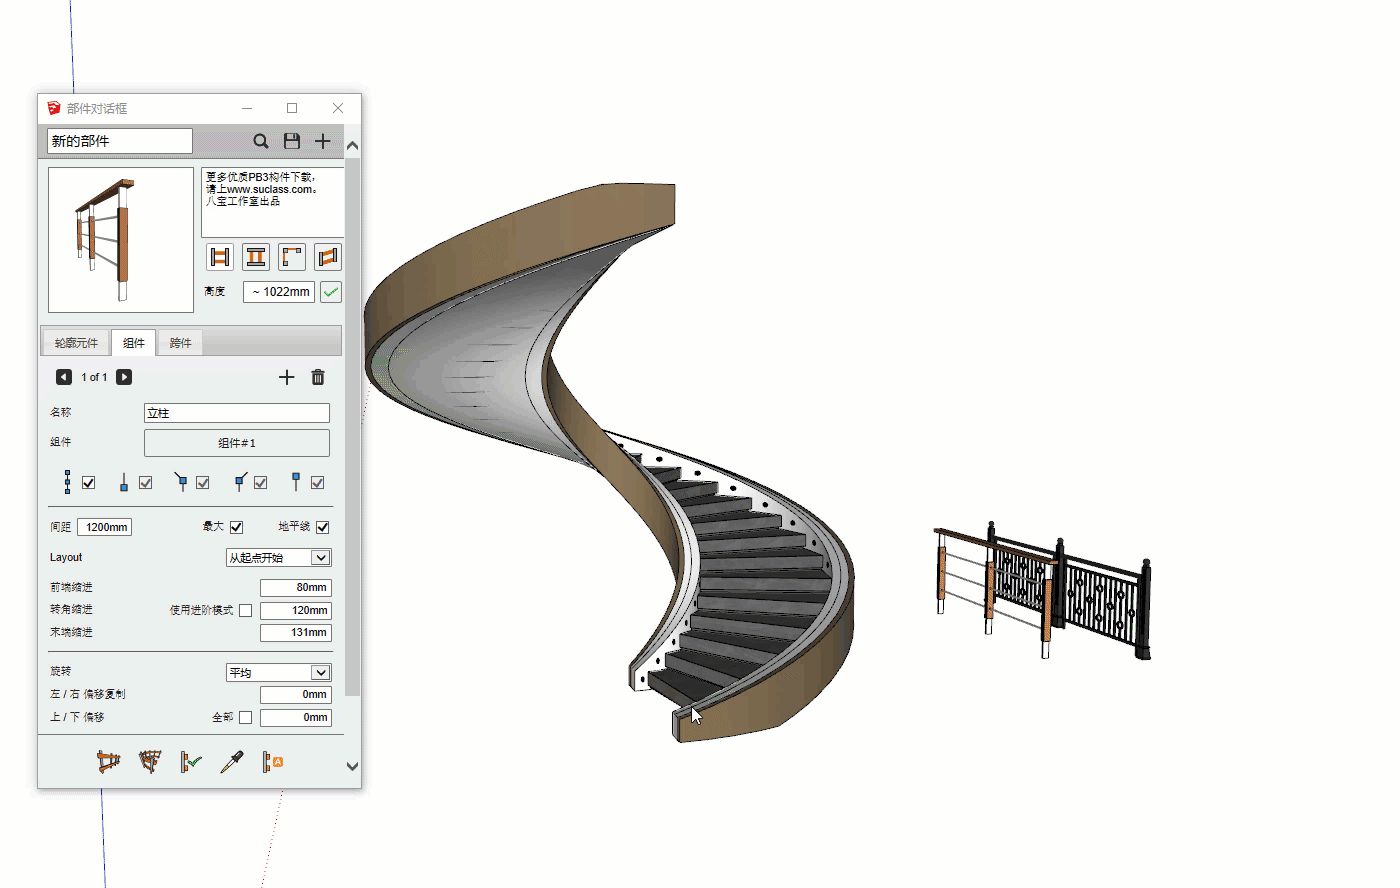The height and width of the screenshot is (888, 1400).
Task: Go to next component with right arrow
Action: (124, 377)
